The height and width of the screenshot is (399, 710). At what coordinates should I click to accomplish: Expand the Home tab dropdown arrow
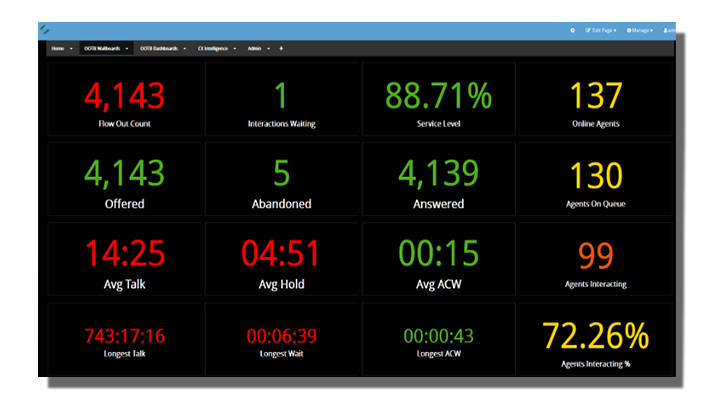click(x=71, y=48)
